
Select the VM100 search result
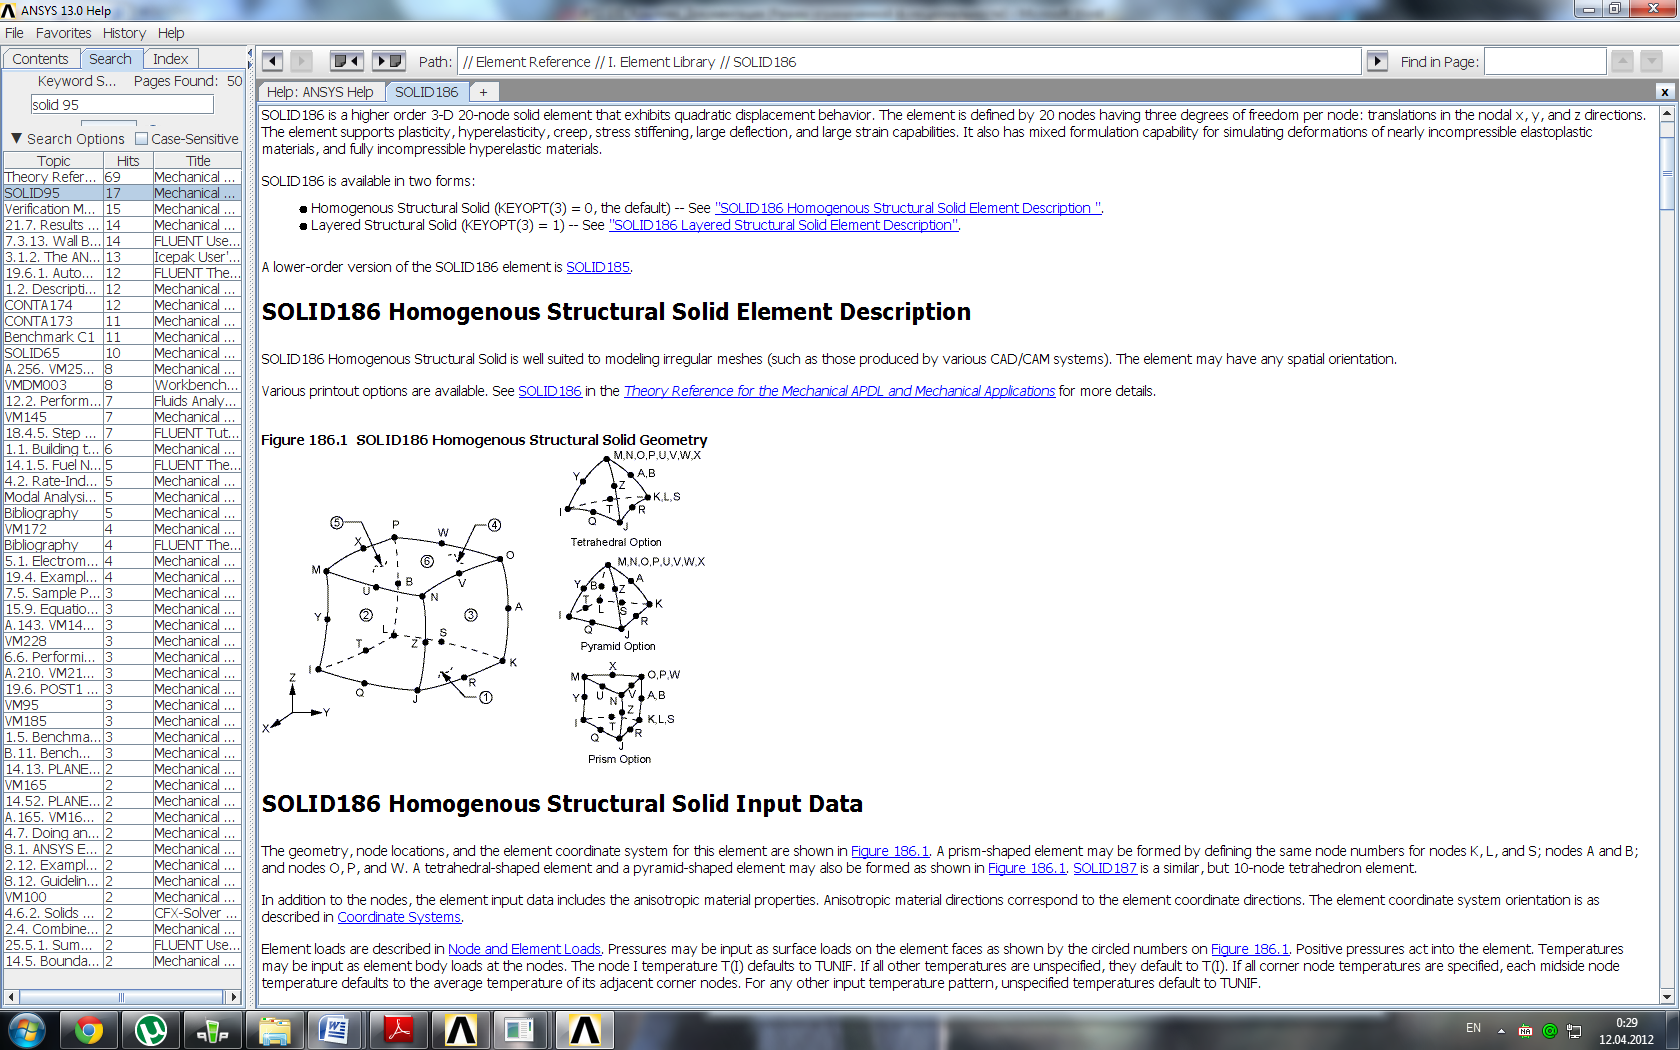tap(122, 897)
